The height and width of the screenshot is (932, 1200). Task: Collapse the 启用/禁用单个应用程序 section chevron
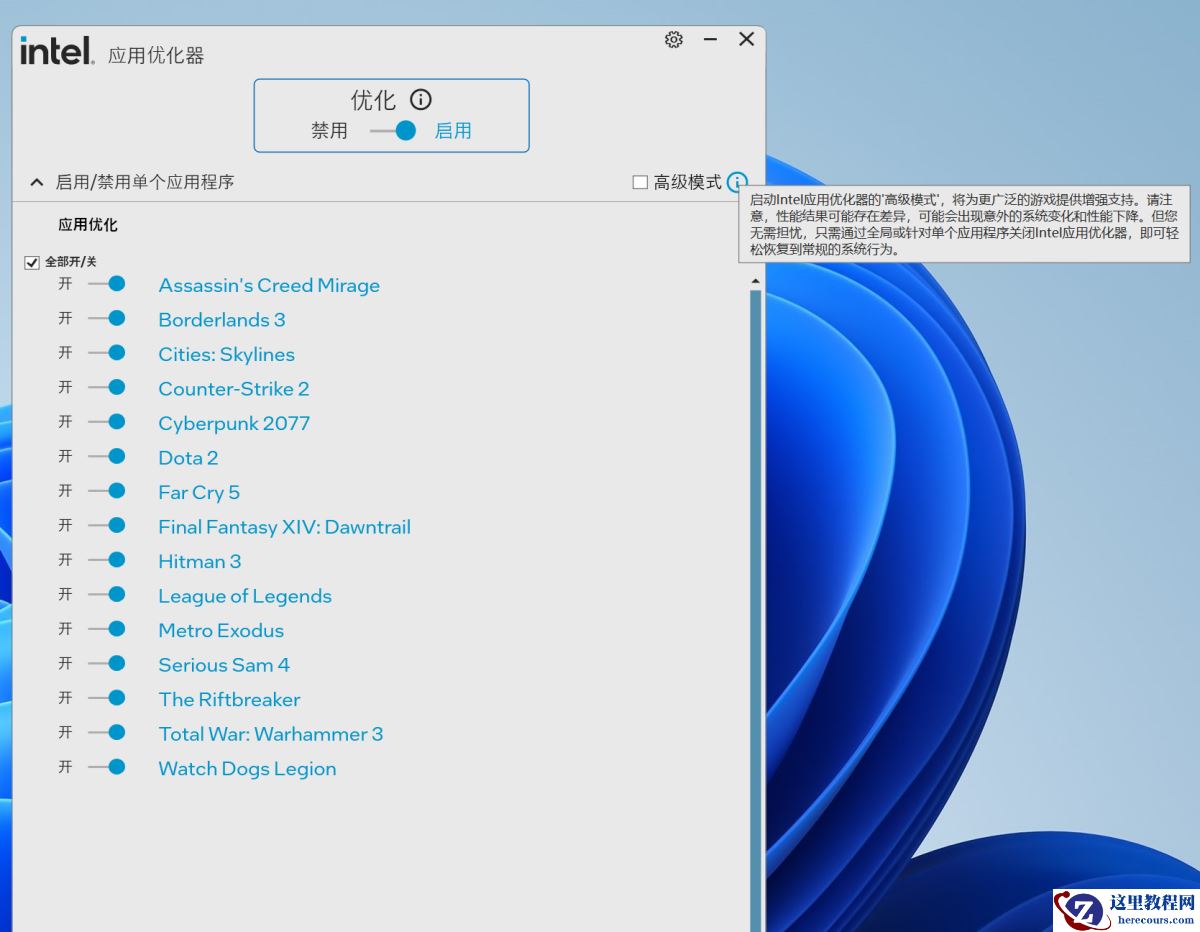36,182
